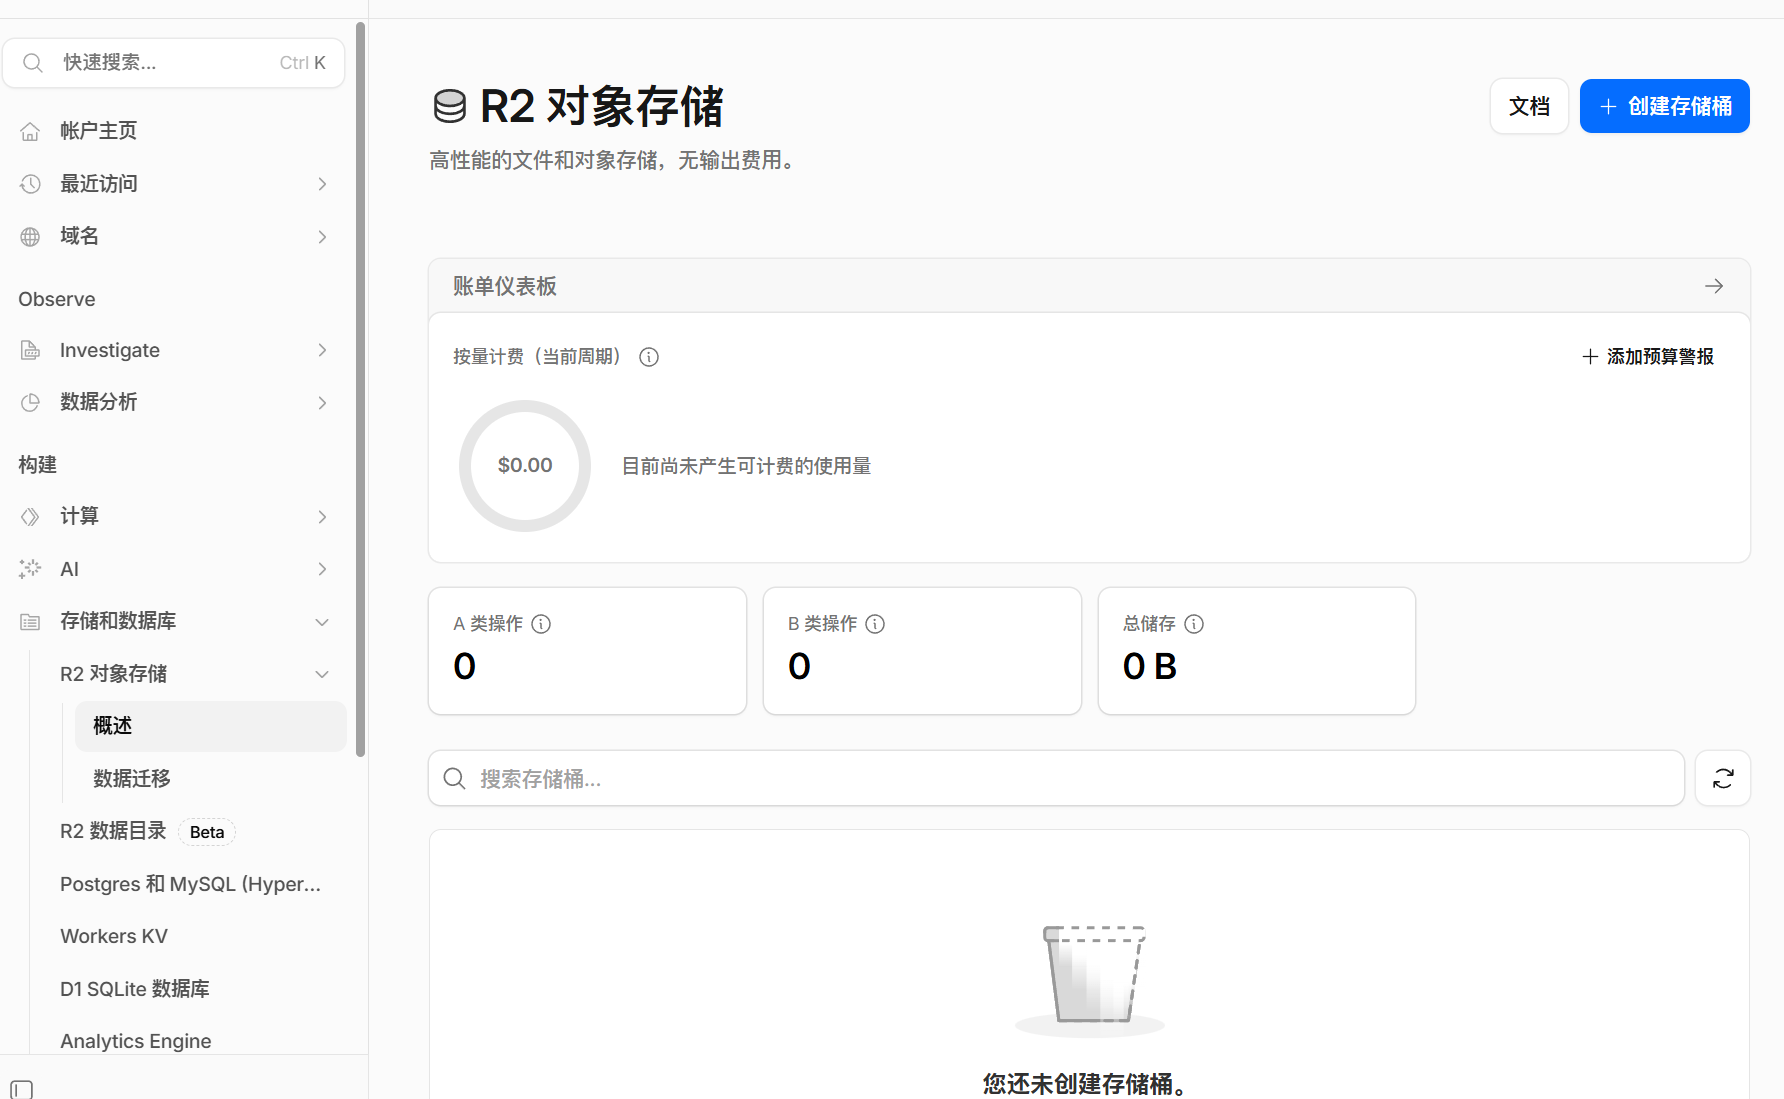Collapse the 存储和数据库 section chevron

click(322, 622)
